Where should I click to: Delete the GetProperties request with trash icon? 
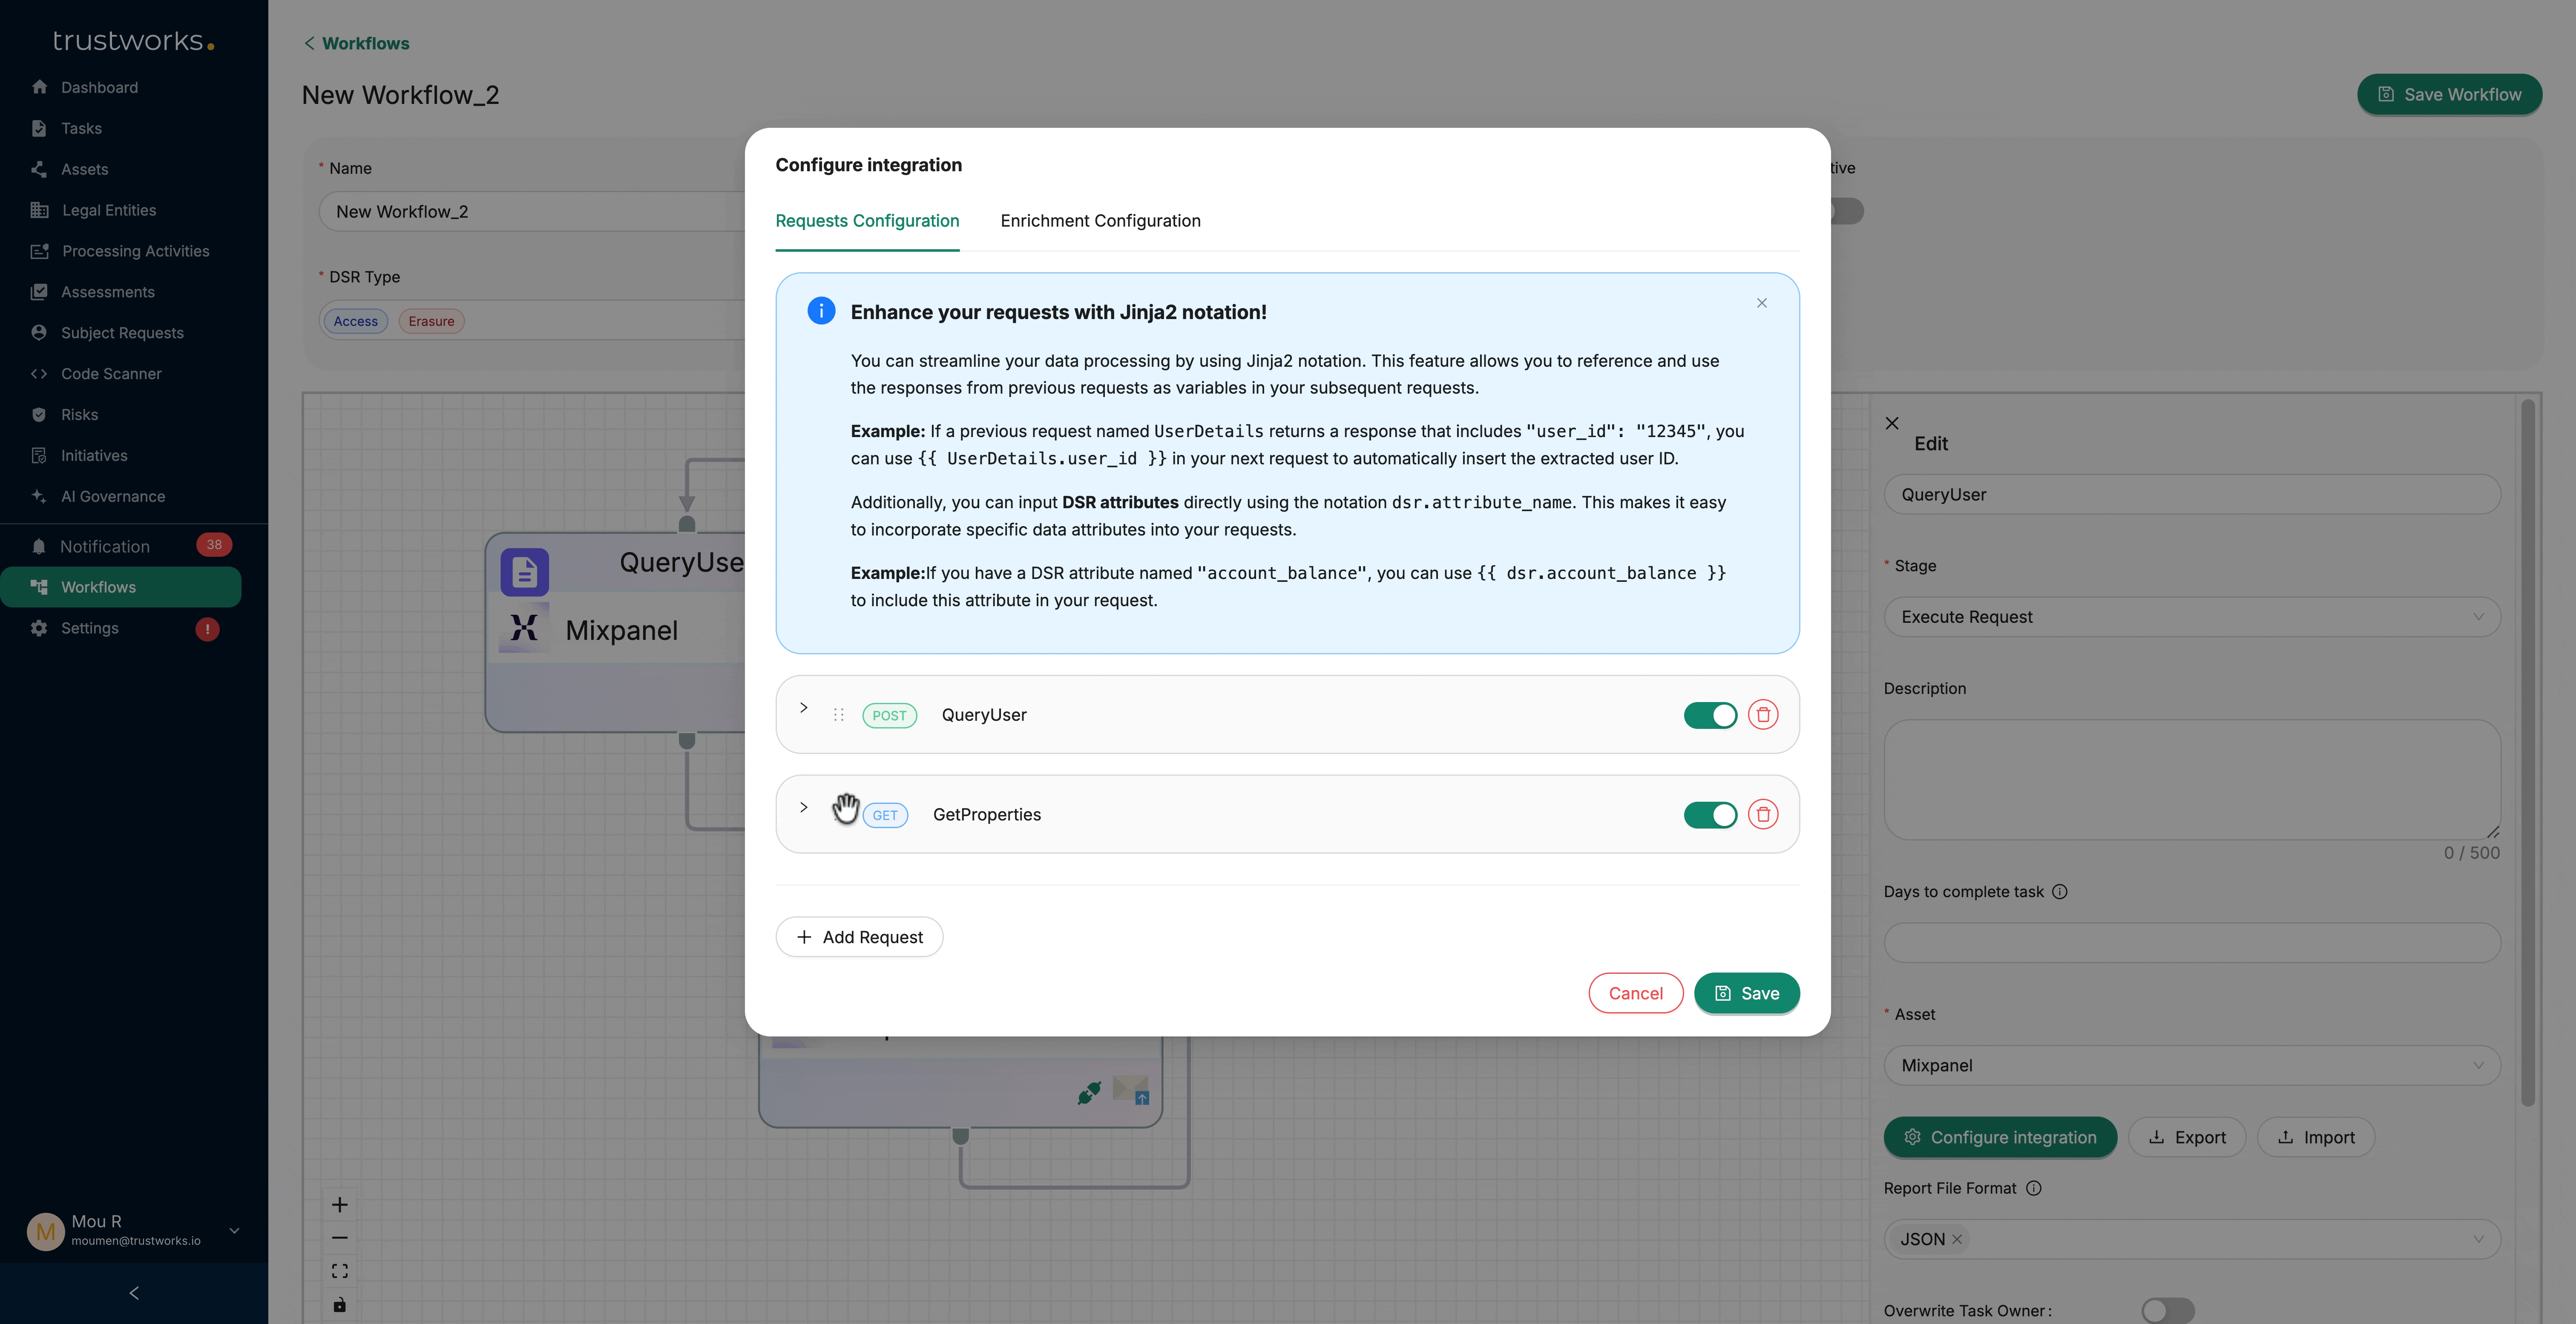coord(1762,814)
